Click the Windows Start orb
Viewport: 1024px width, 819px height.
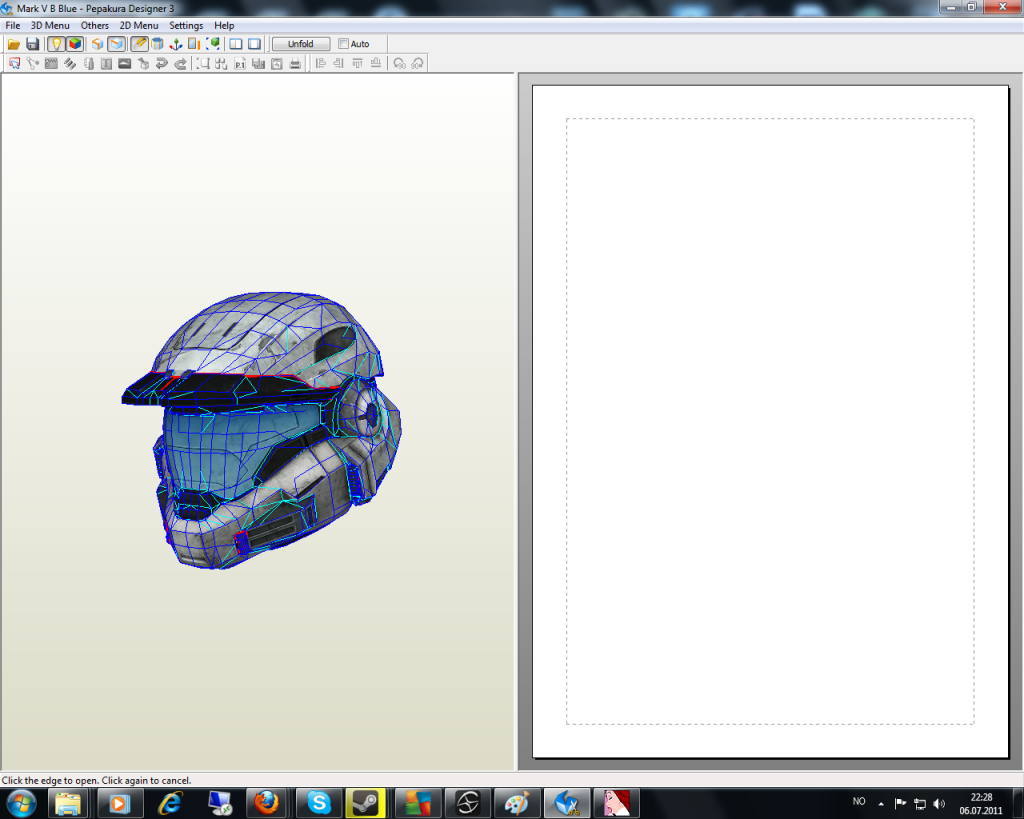click(20, 803)
